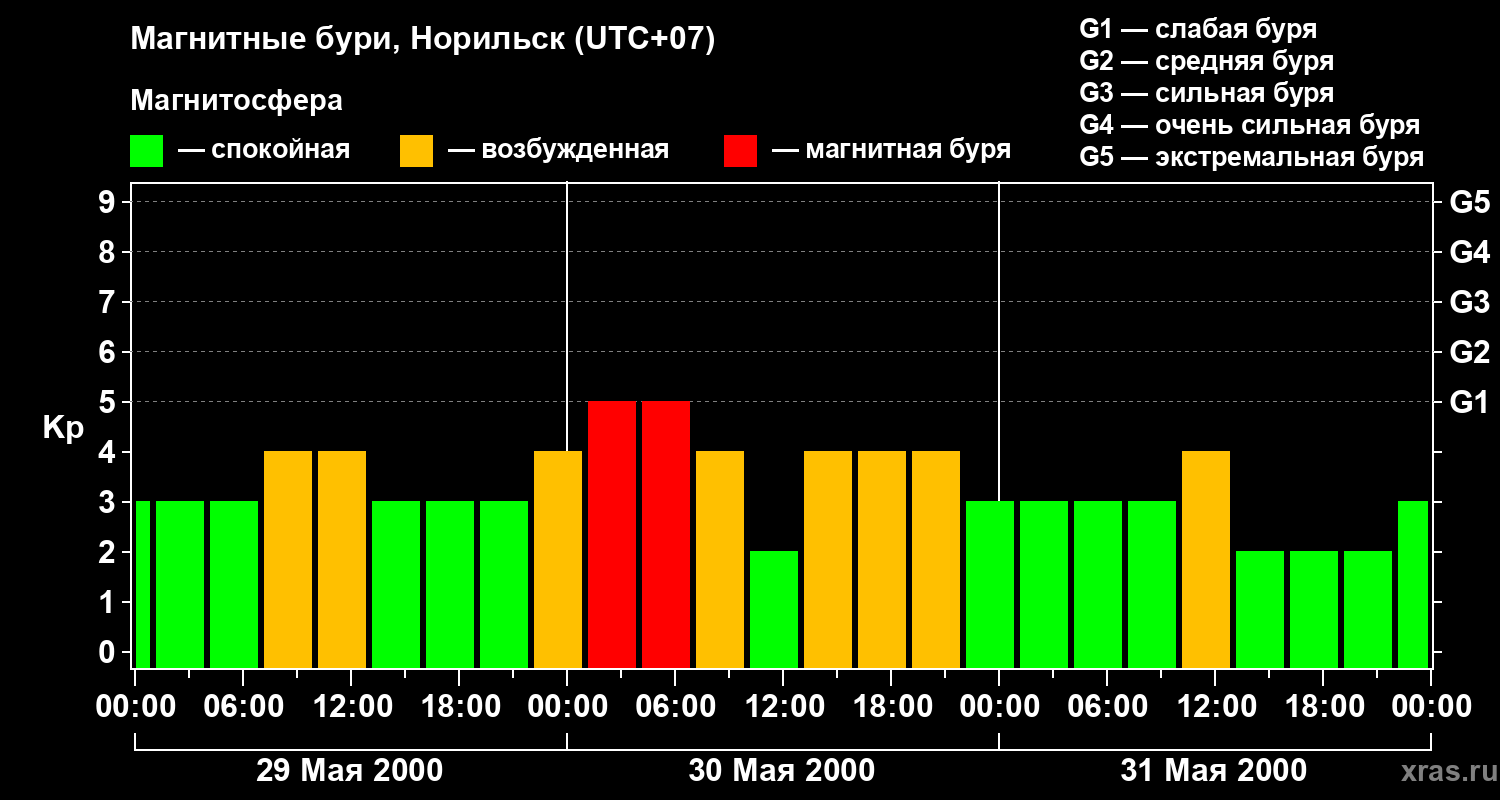The width and height of the screenshot is (1500, 800).
Task: Click the '12:00' time label under 30 May
Action: (x=783, y=707)
